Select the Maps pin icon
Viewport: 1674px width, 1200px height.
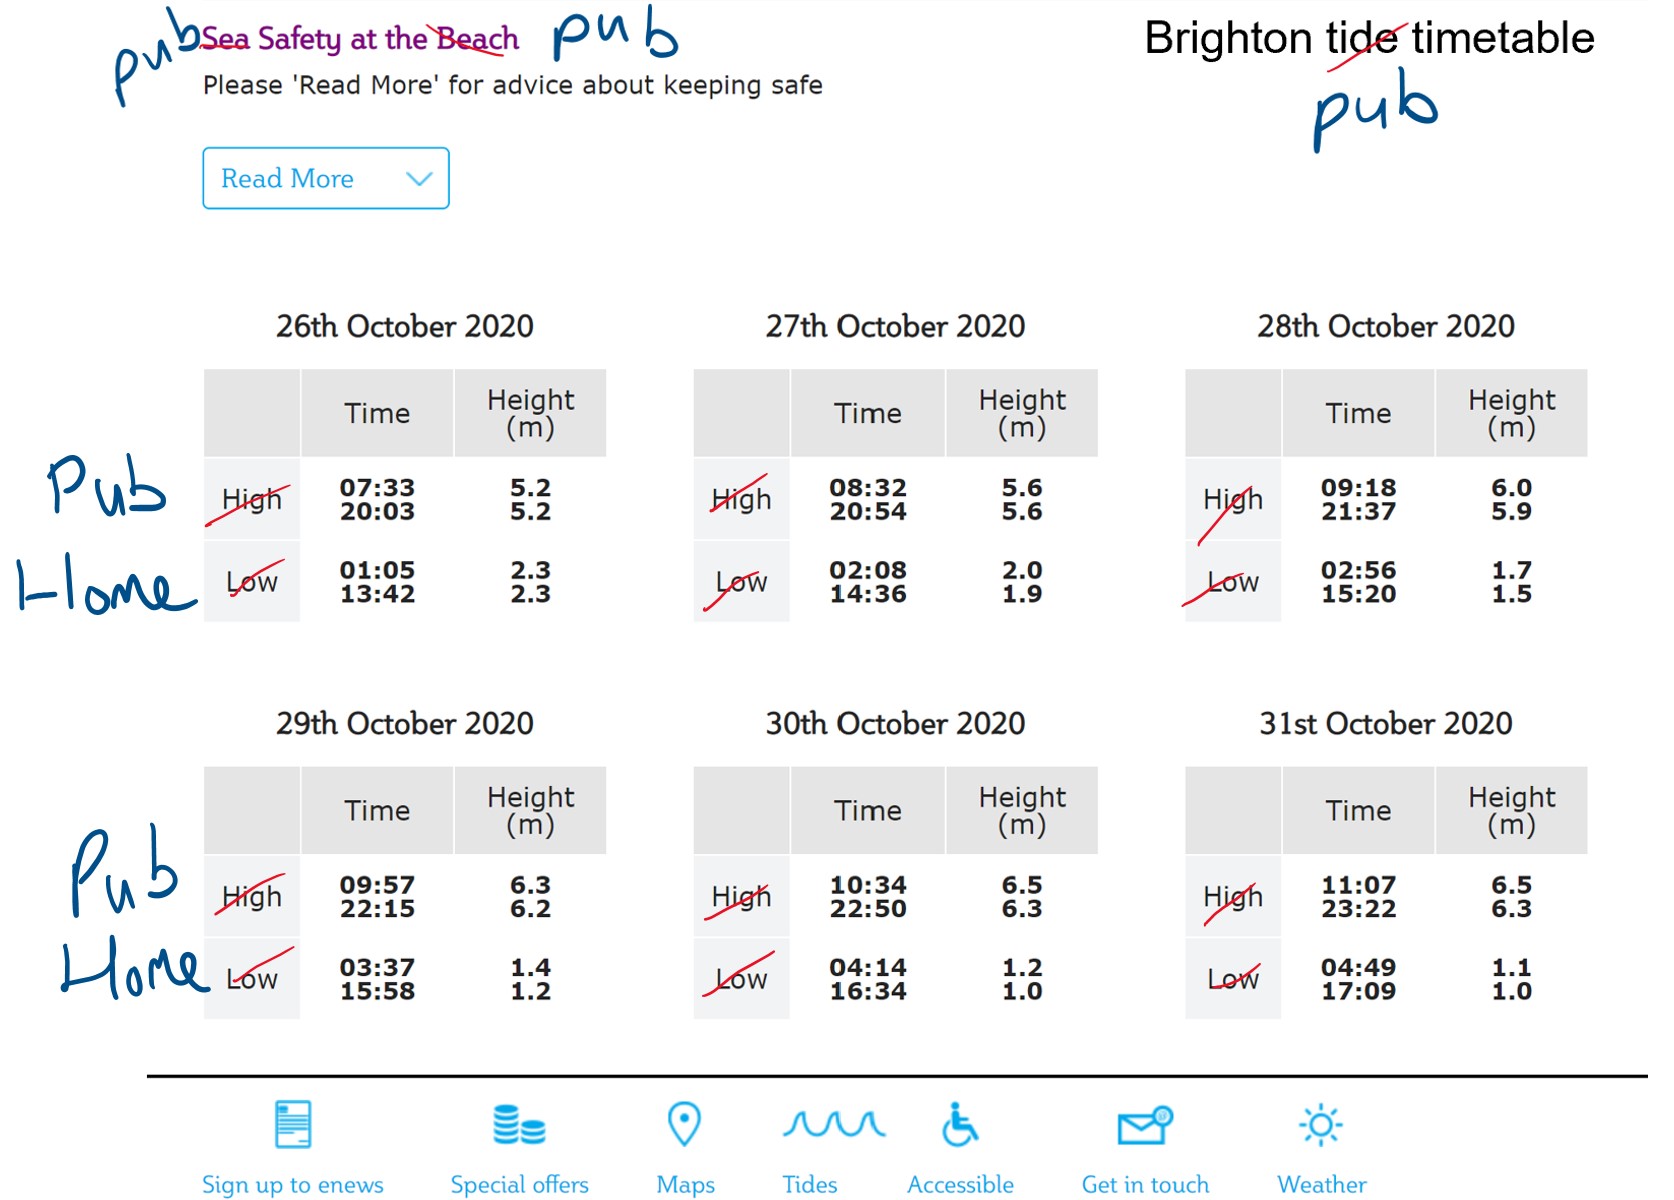point(684,1124)
